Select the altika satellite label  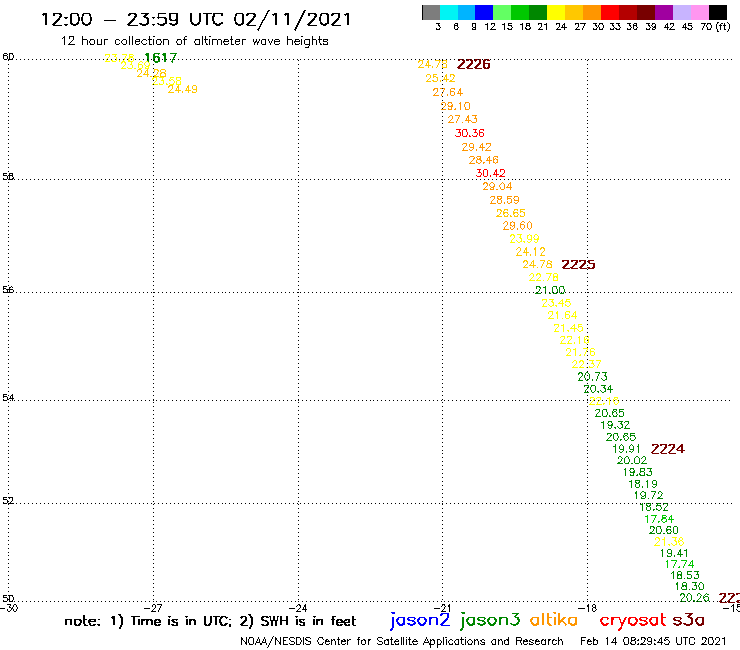(x=554, y=620)
